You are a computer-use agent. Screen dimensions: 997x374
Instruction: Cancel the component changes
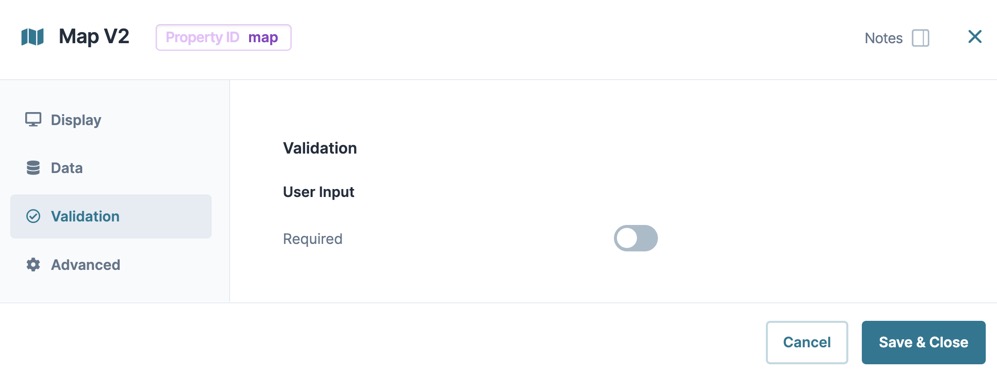807,342
